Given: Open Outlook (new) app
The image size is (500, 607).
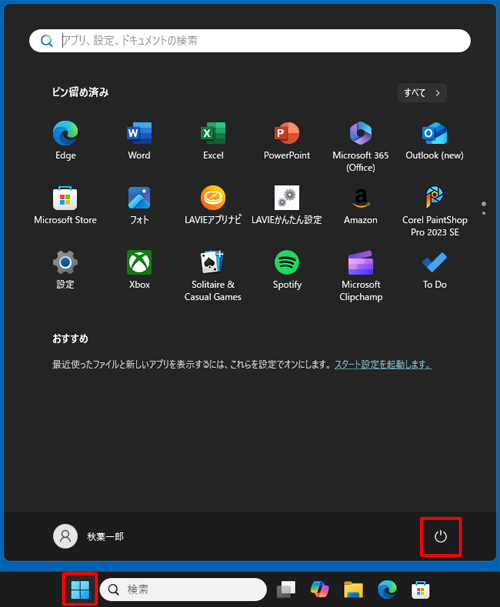Looking at the screenshot, I should point(435,141).
